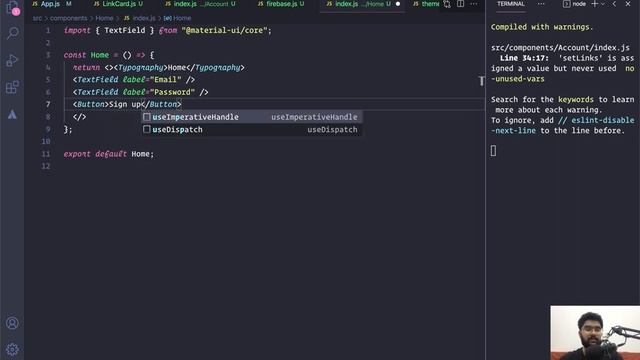Click the node terminal shell icon
Viewport: 640px width, 360px height.
point(566,4)
